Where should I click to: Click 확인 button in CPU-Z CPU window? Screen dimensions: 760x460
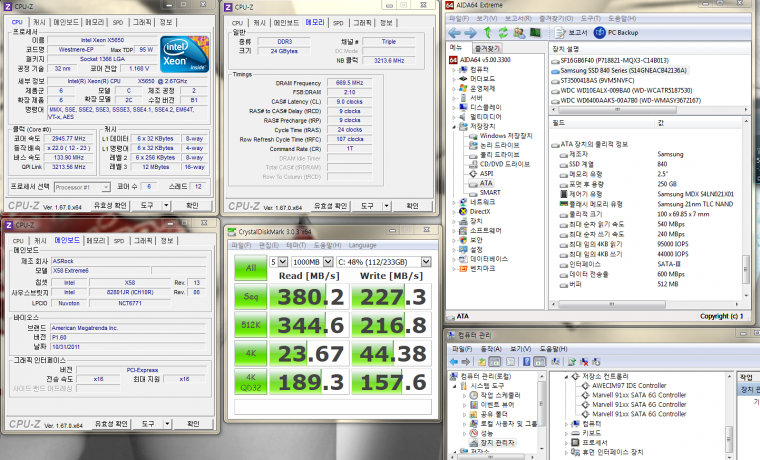(192, 206)
